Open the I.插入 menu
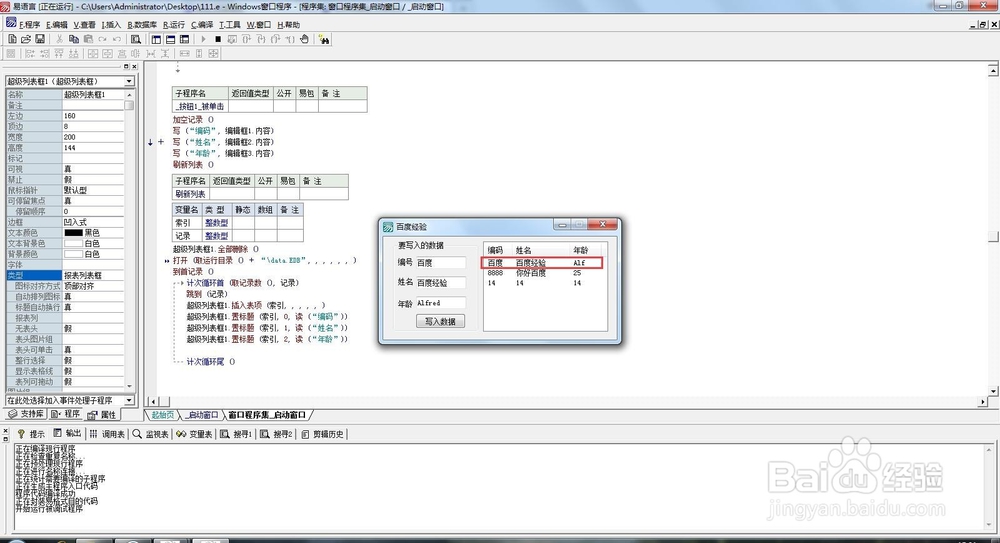This screenshot has width=1000, height=543. tap(111, 25)
